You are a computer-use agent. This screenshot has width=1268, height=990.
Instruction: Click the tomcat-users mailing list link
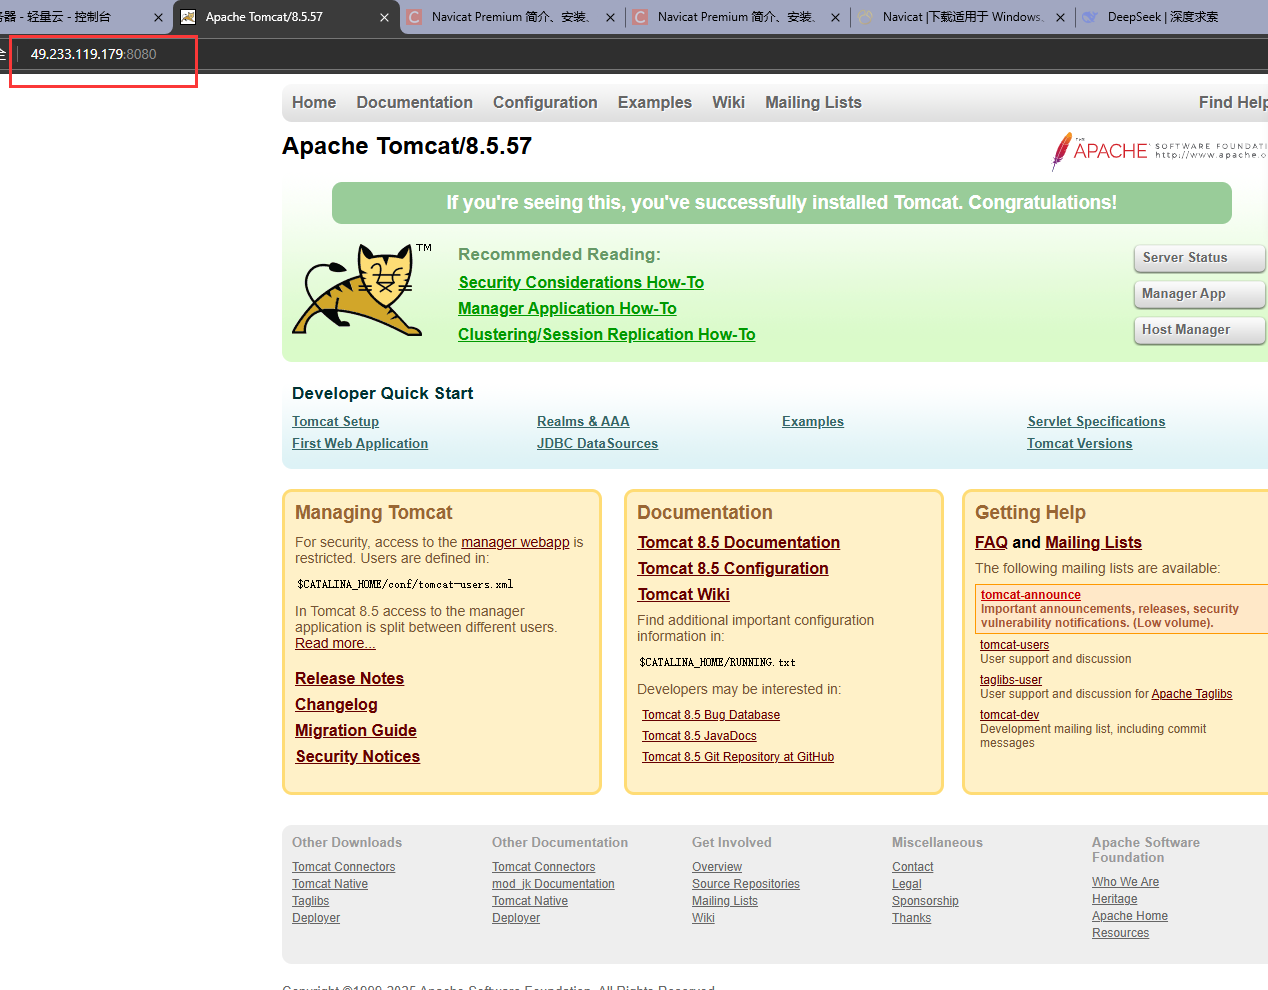[x=1014, y=645]
